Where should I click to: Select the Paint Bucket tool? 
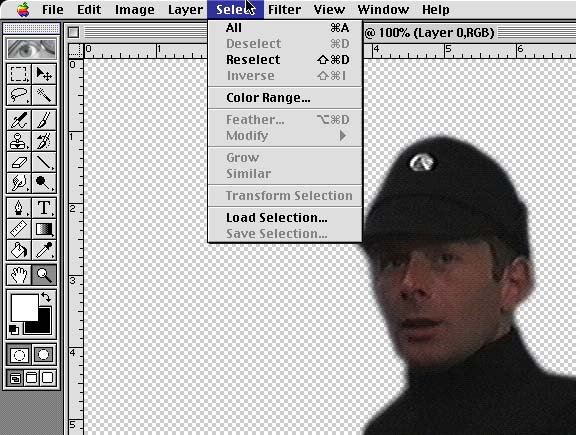[x=19, y=250]
